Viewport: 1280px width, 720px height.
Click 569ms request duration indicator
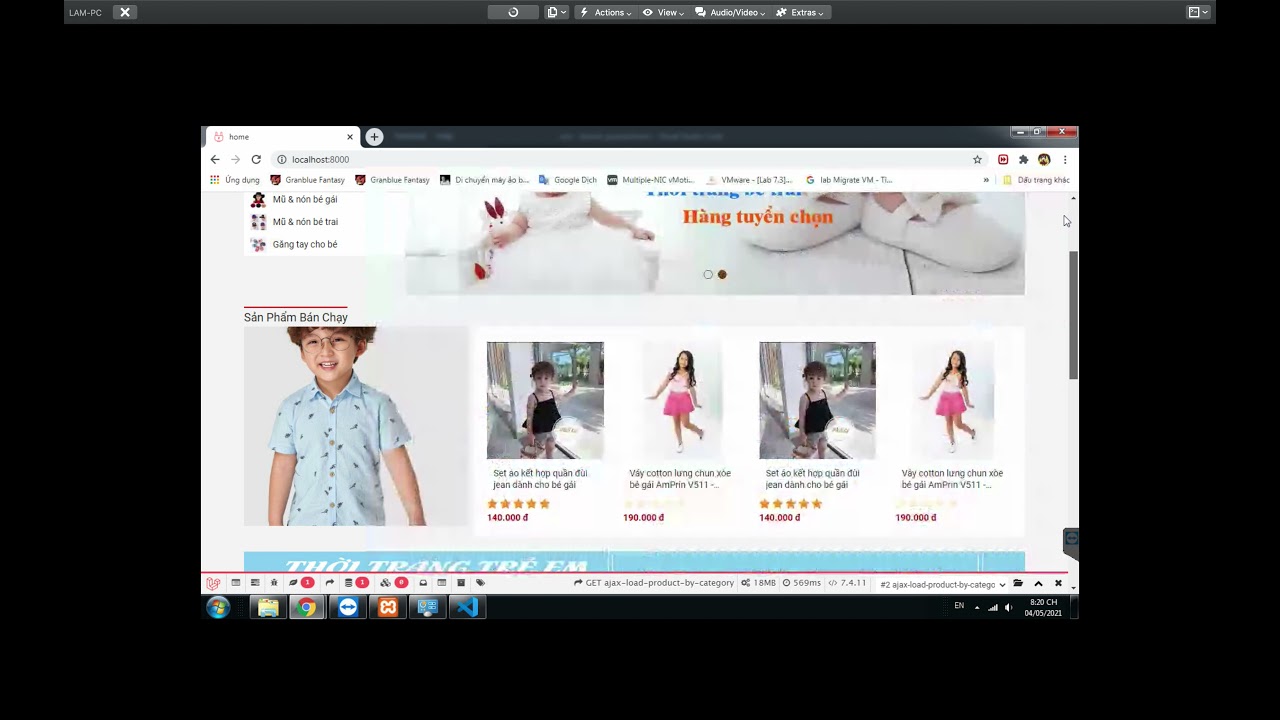tap(801, 583)
